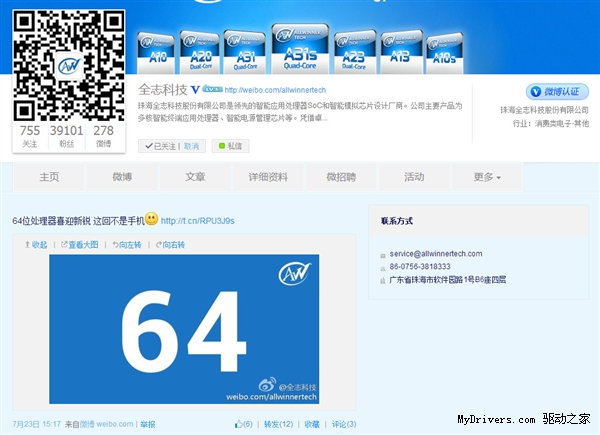Click 取消 to unfollow
The image size is (600, 435).
191,146
